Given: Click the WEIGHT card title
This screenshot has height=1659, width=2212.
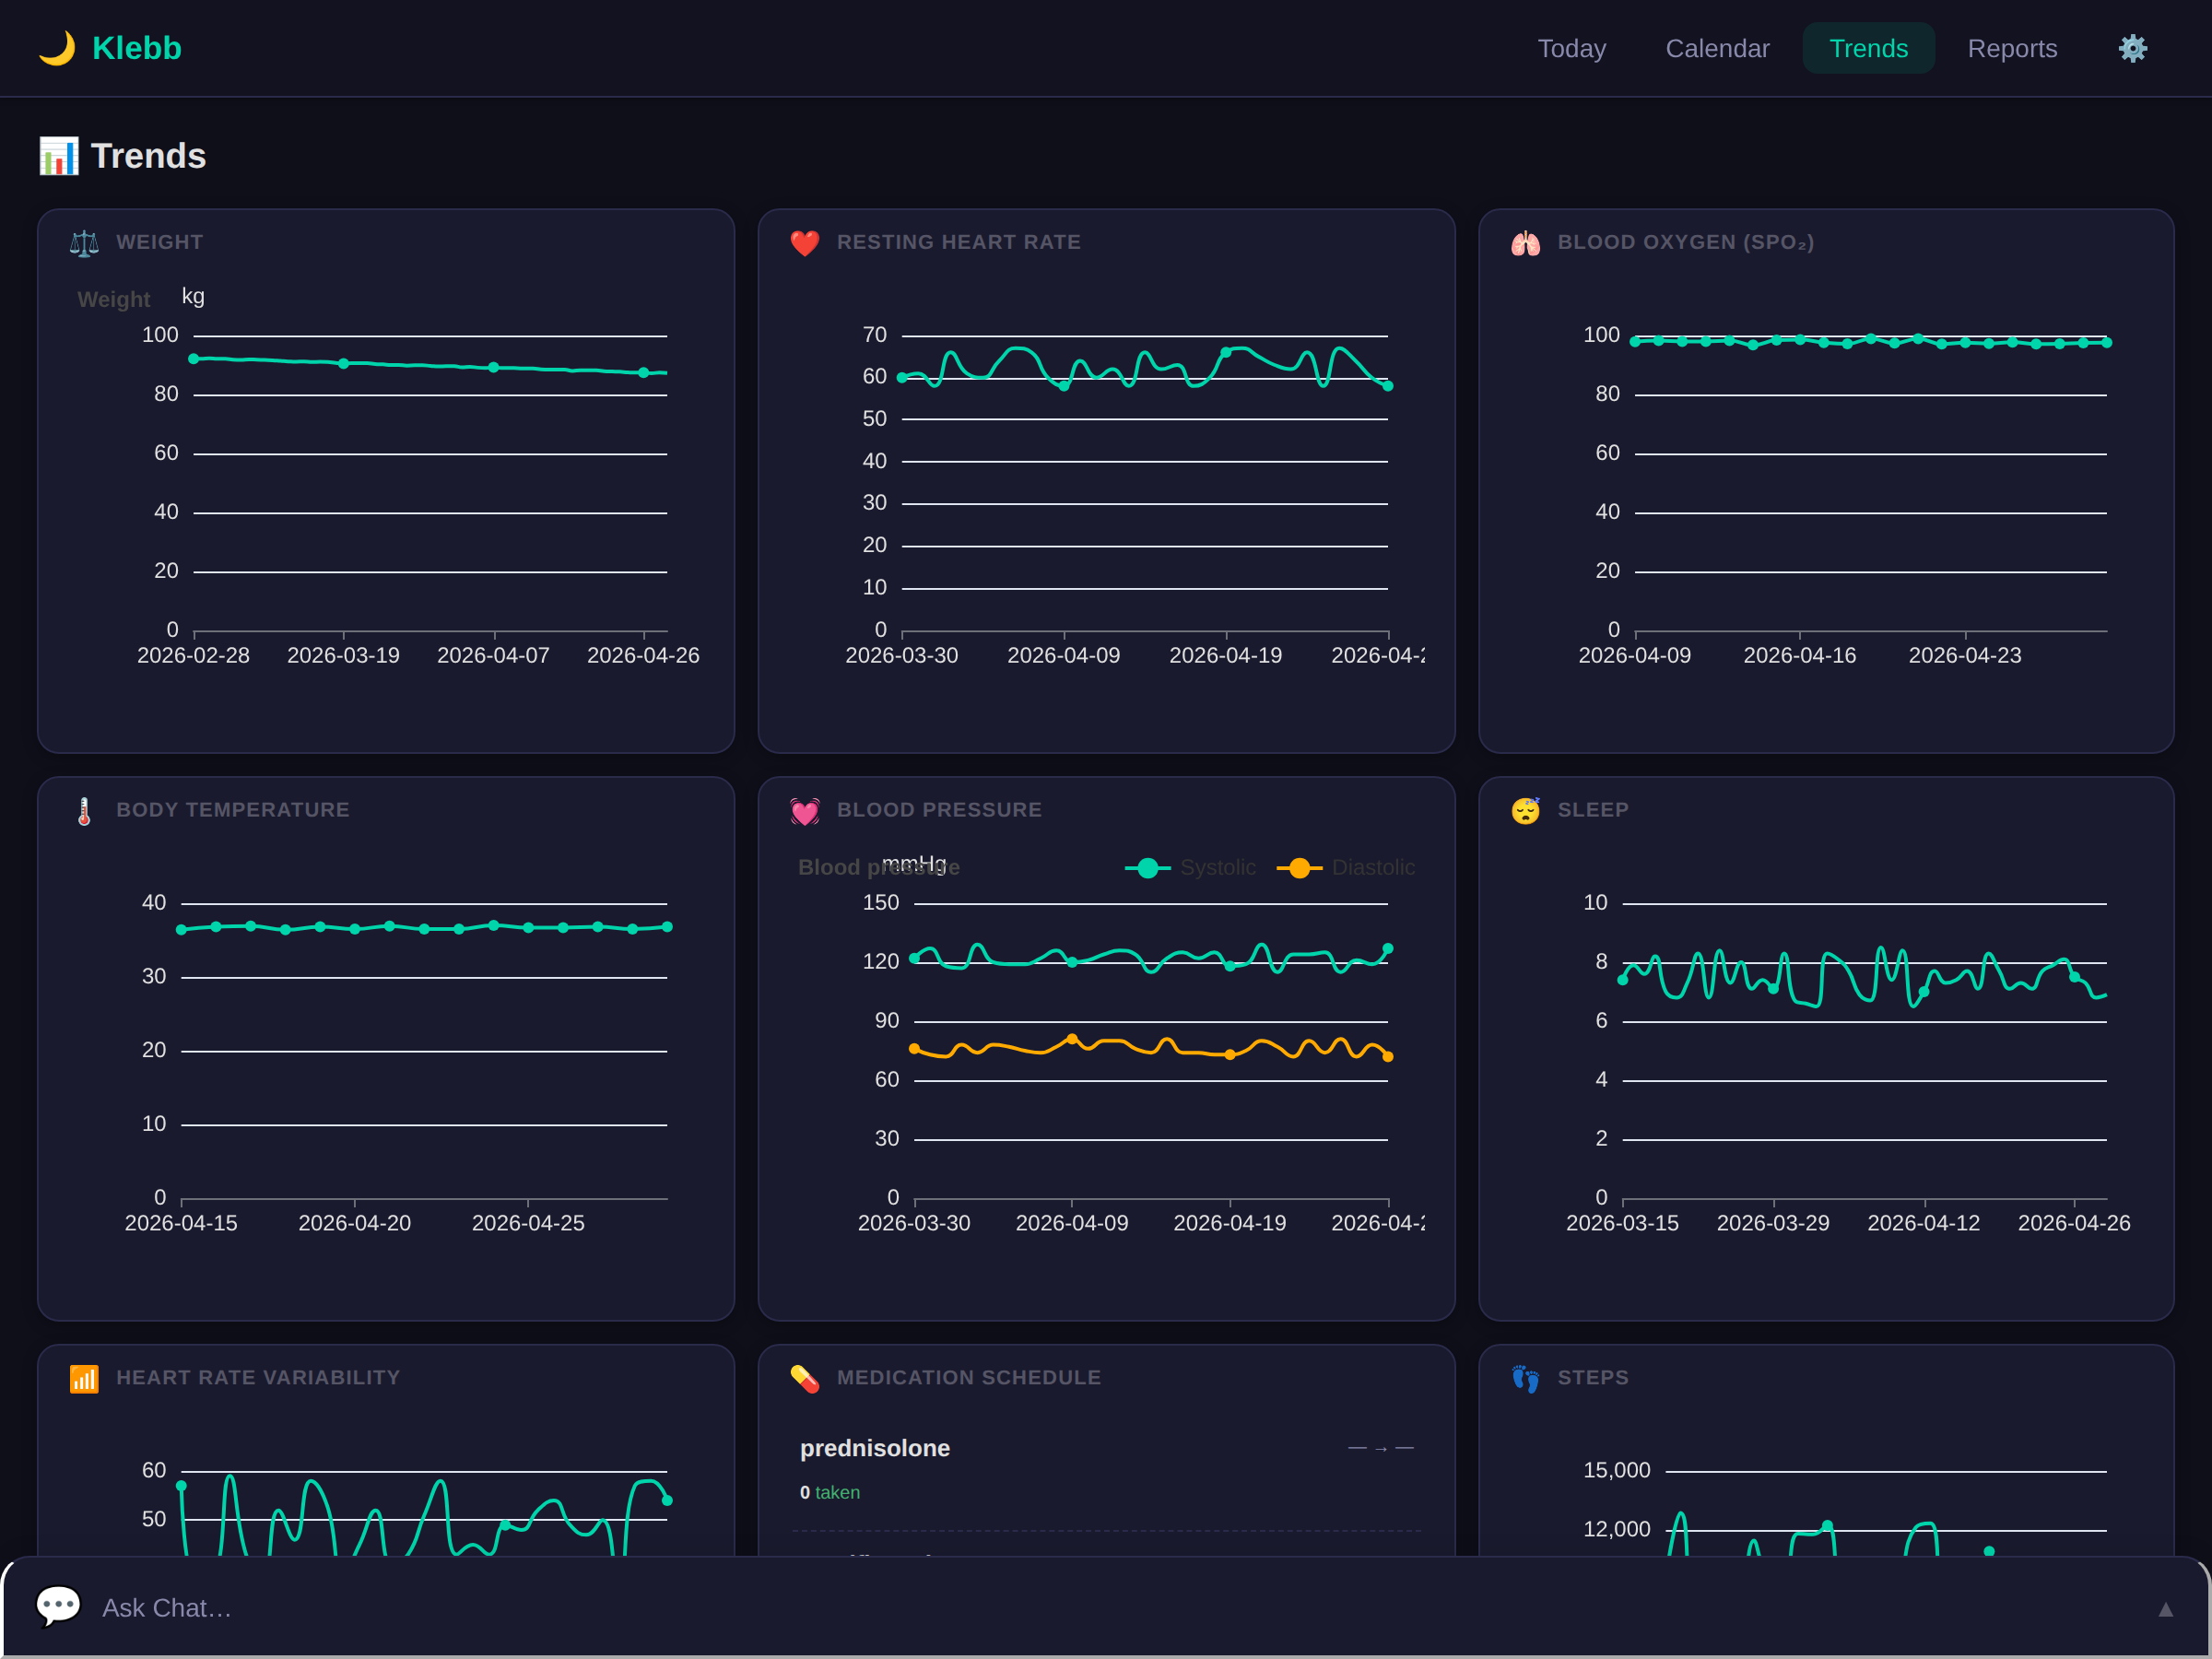Looking at the screenshot, I should 160,242.
